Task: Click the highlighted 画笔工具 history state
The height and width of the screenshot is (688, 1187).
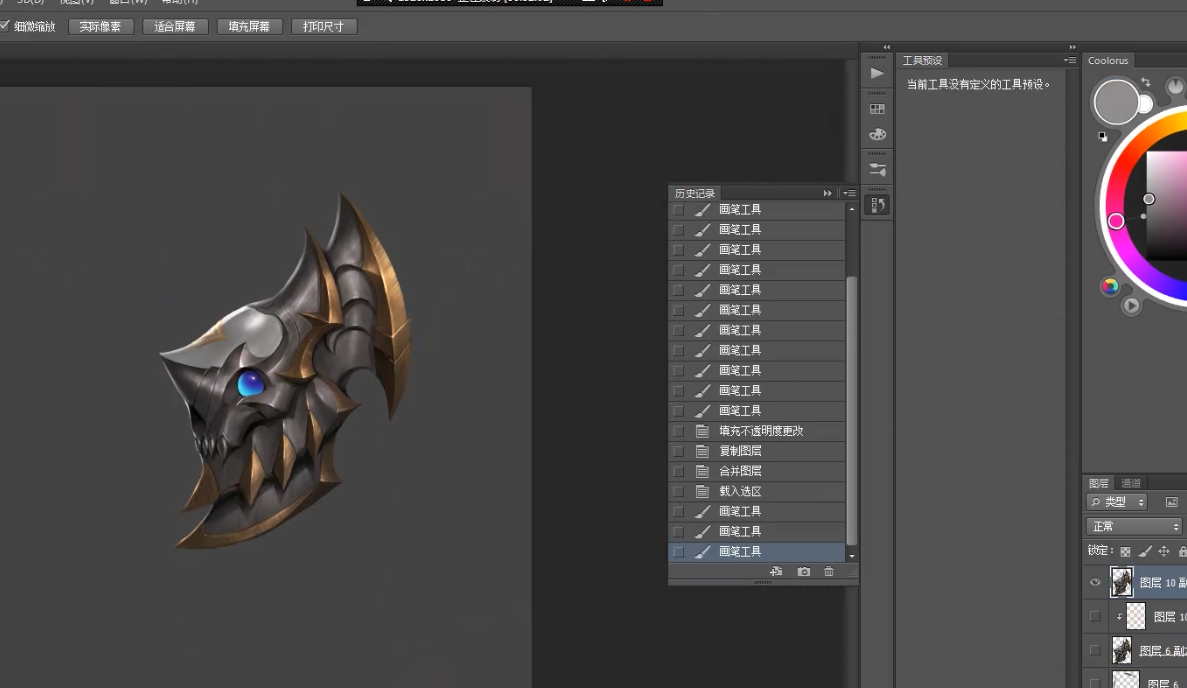Action: 756,552
